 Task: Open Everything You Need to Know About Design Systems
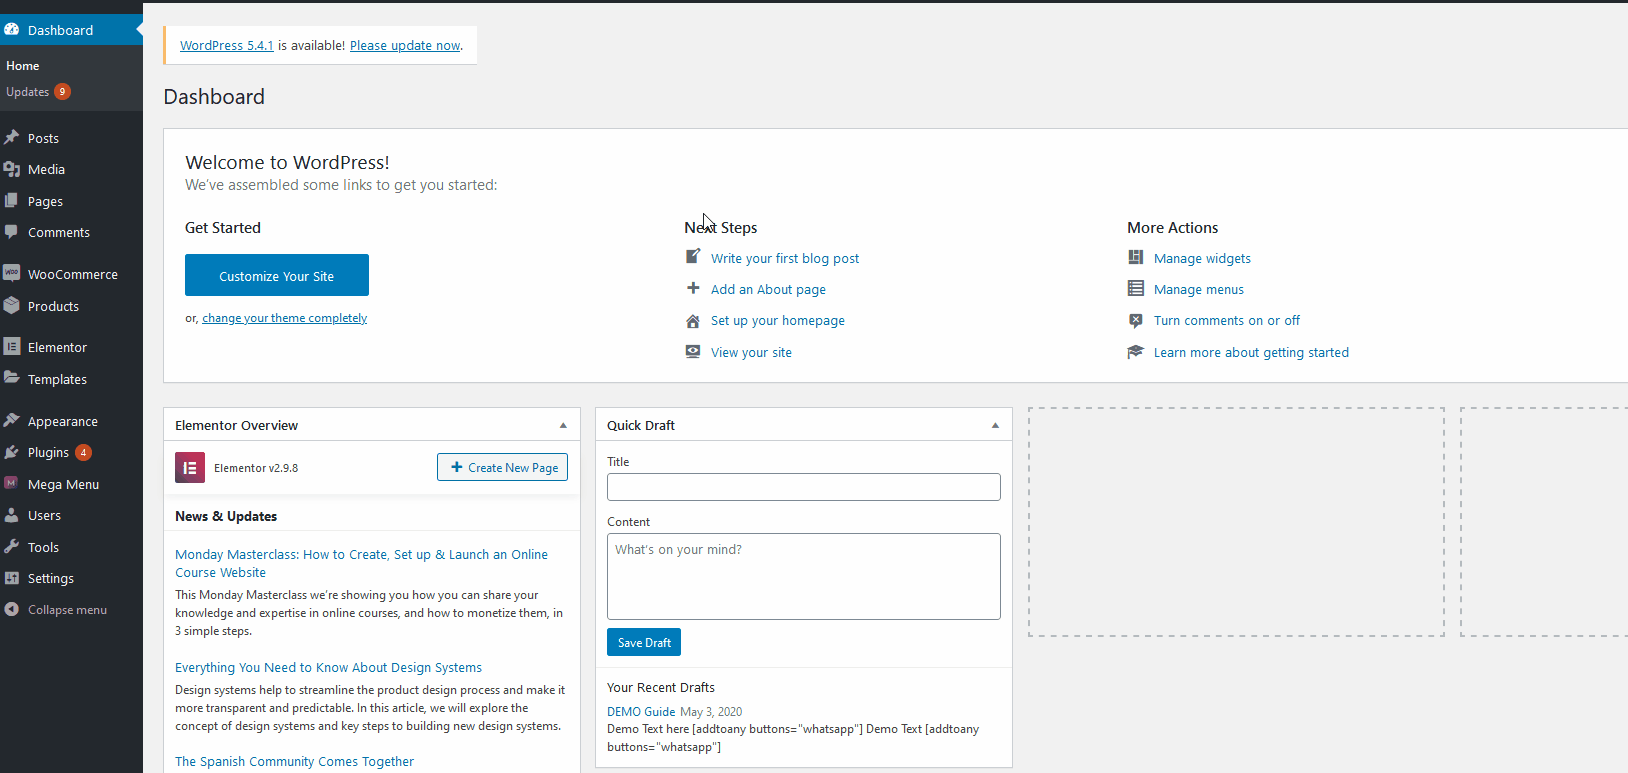coord(328,667)
